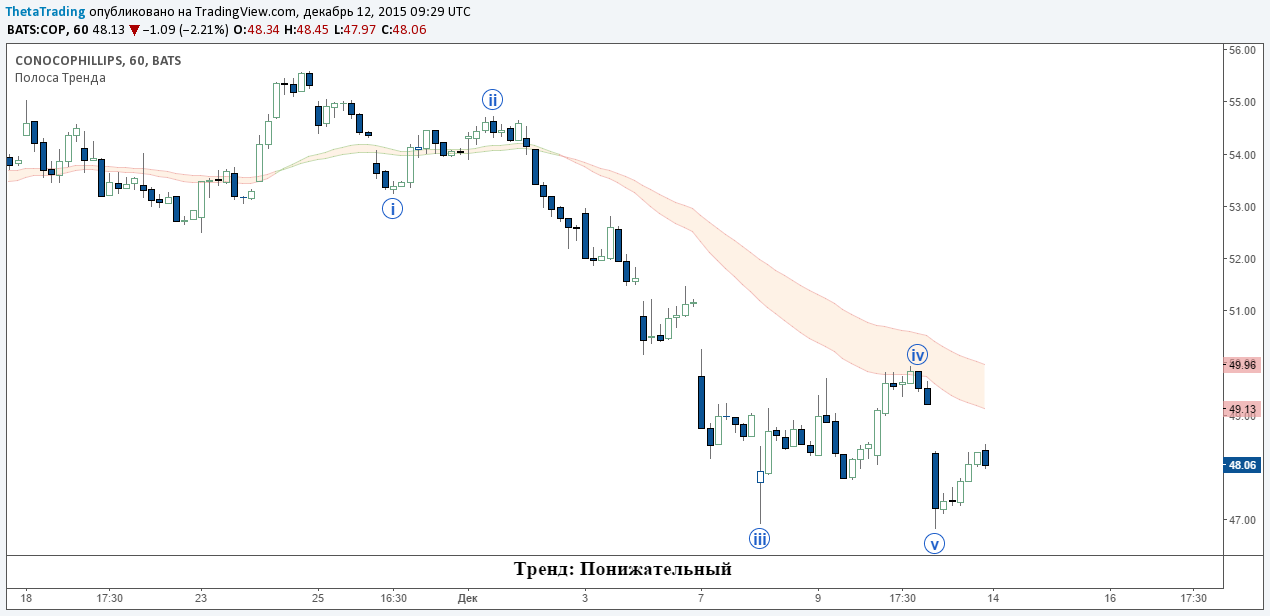Image resolution: width=1270 pixels, height=616 pixels.
Task: Click the Дек time axis label
Action: click(x=467, y=598)
